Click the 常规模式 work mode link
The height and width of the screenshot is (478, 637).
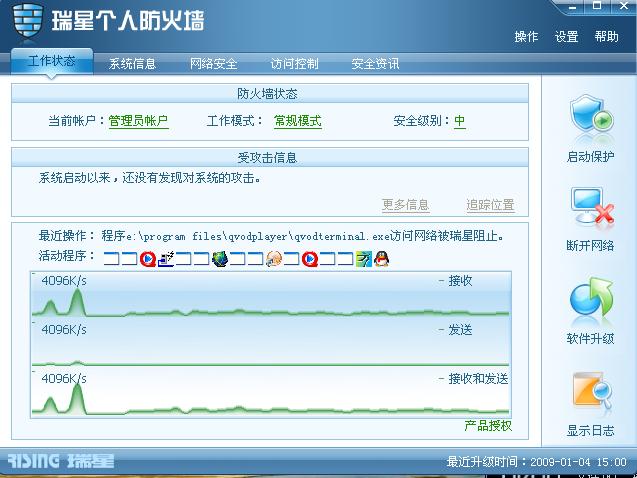tap(298, 121)
